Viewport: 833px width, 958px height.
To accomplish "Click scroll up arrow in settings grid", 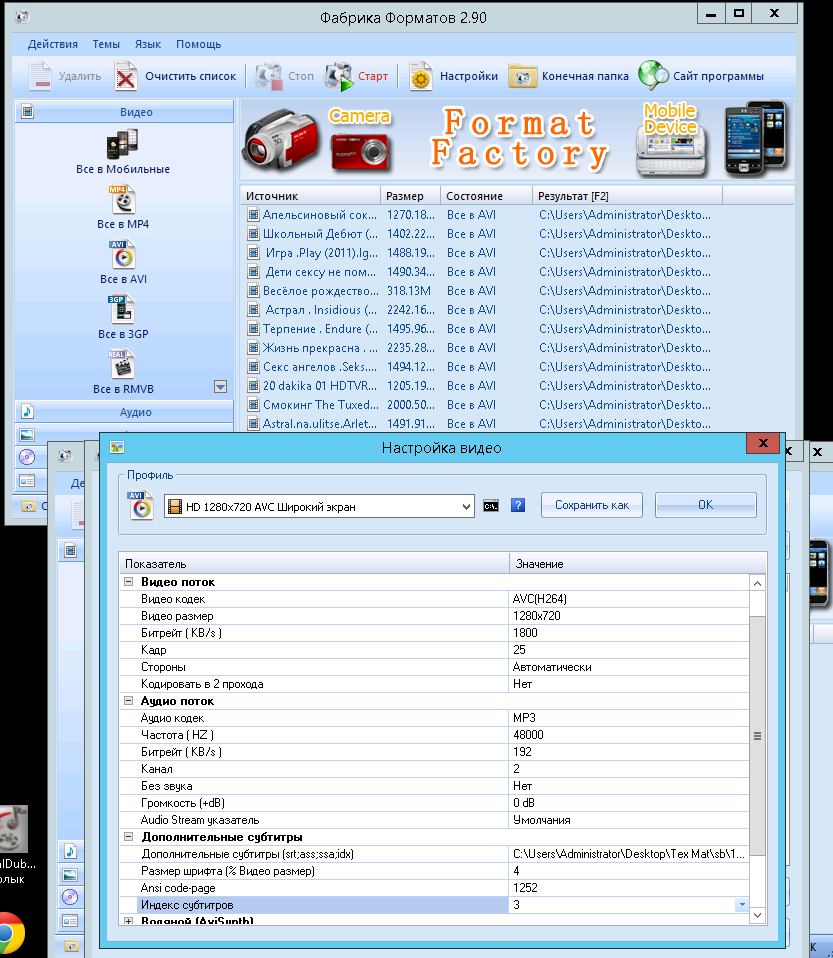I will click(x=757, y=583).
